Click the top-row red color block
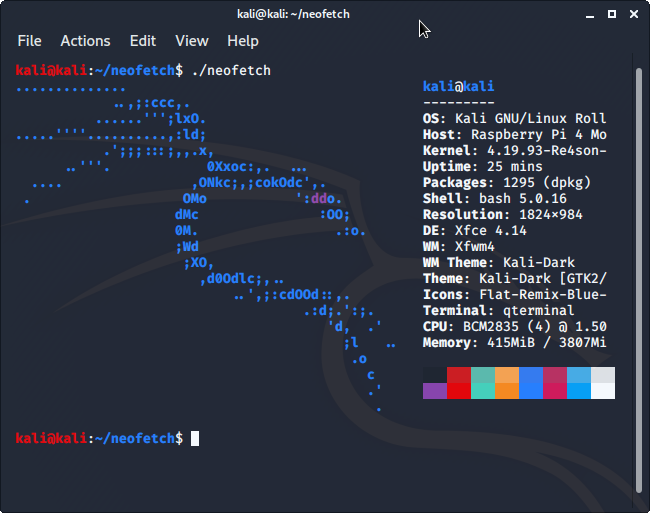Screen dimensions: 650x513 459,375
